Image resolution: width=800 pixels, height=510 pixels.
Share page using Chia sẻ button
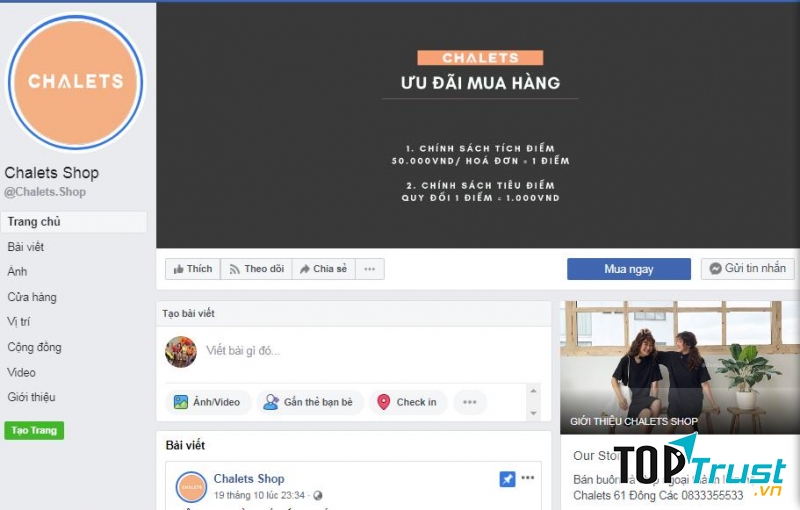pyautogui.click(x=323, y=269)
